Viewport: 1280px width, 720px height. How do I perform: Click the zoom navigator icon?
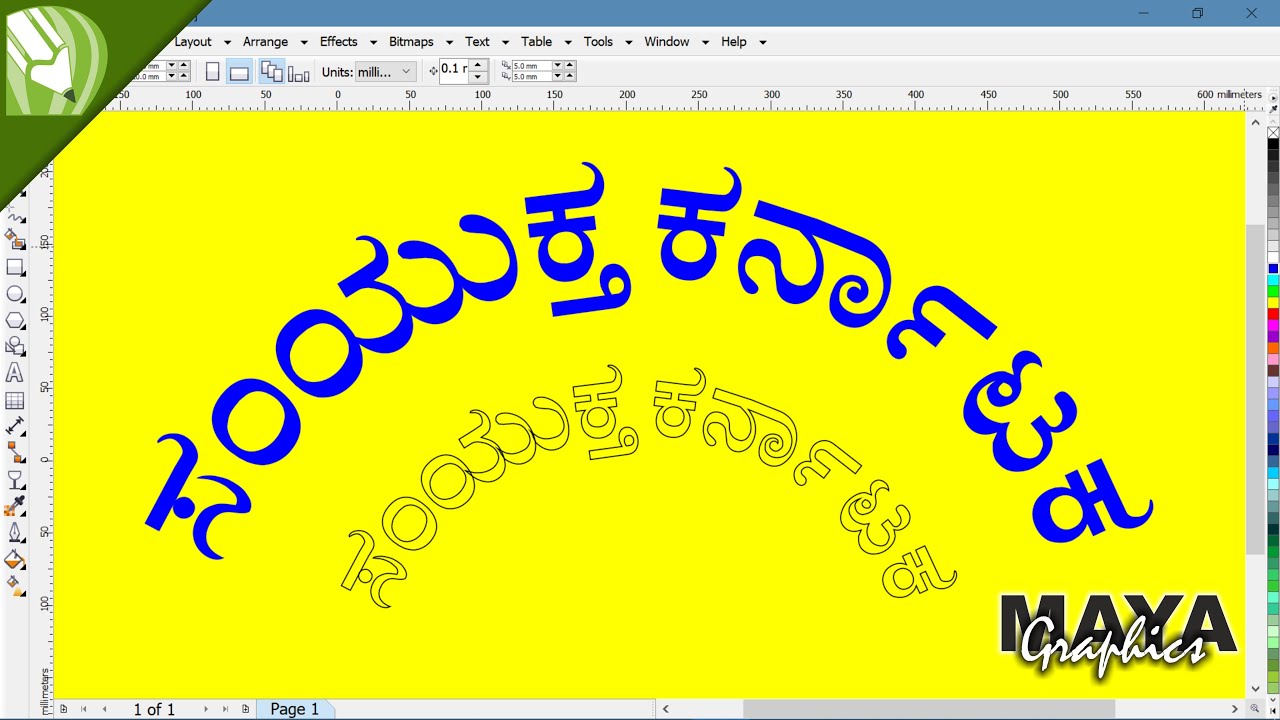pyautogui.click(x=1255, y=709)
